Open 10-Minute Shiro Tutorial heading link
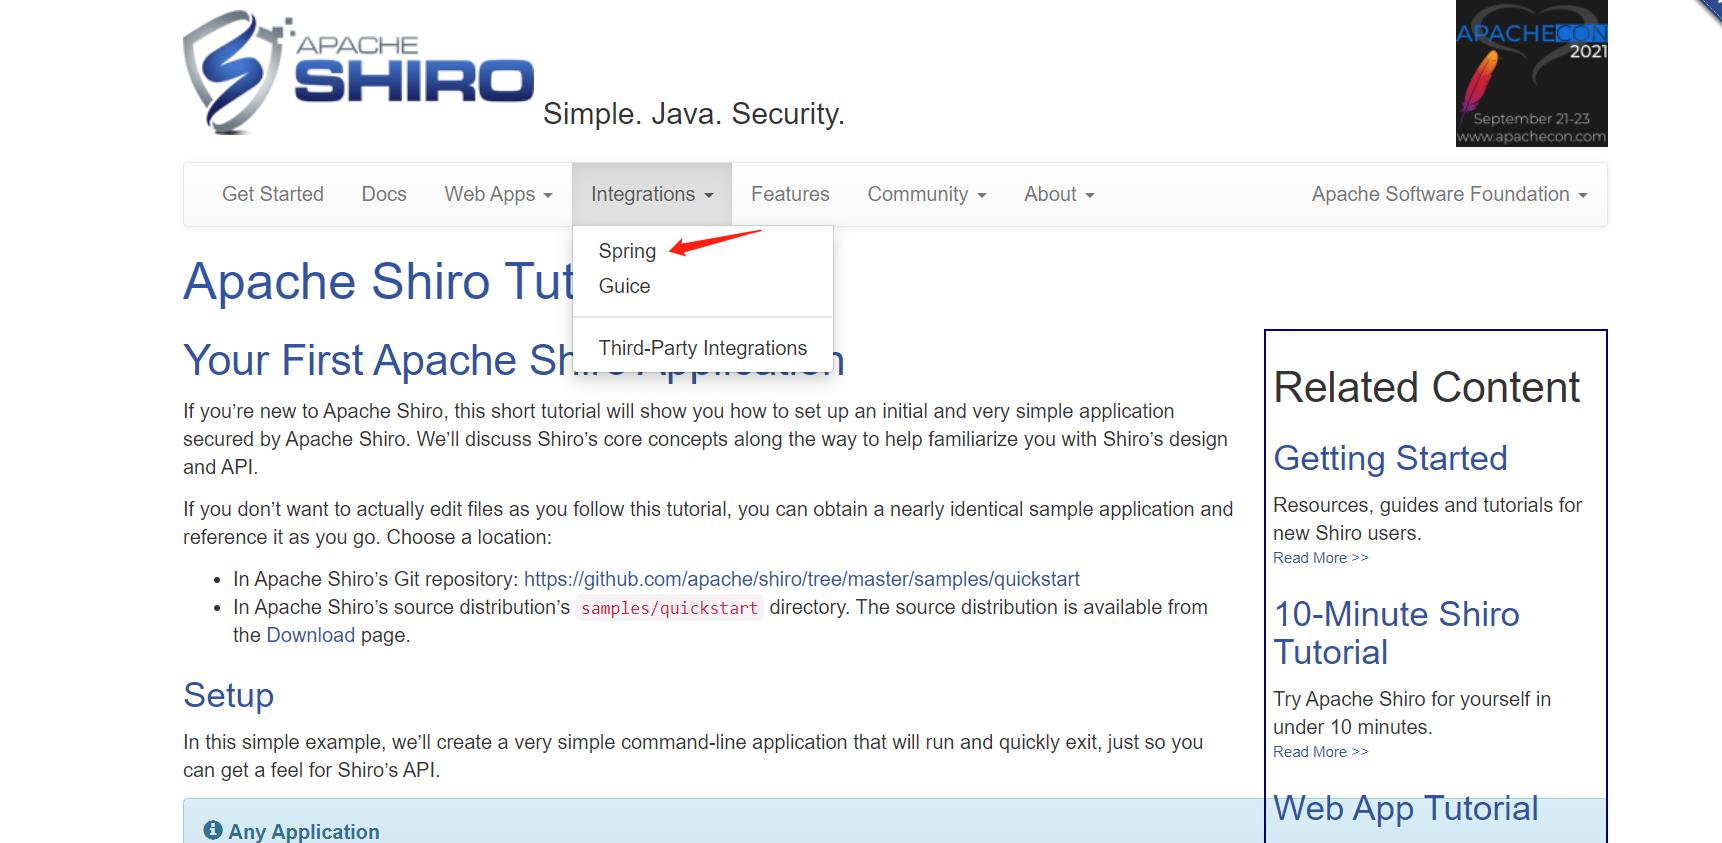 click(1396, 633)
